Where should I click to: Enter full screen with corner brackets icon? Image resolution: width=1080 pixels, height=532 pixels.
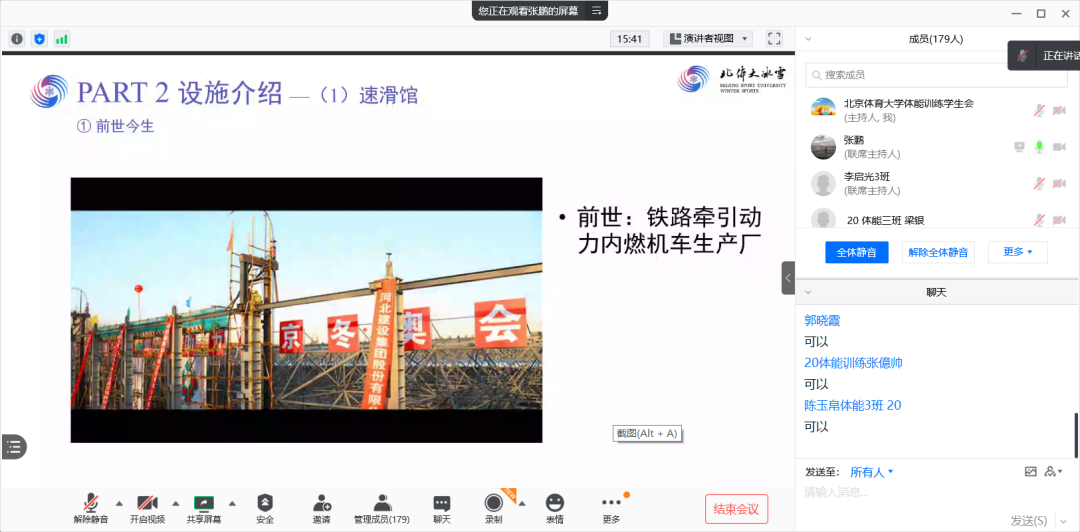click(774, 39)
